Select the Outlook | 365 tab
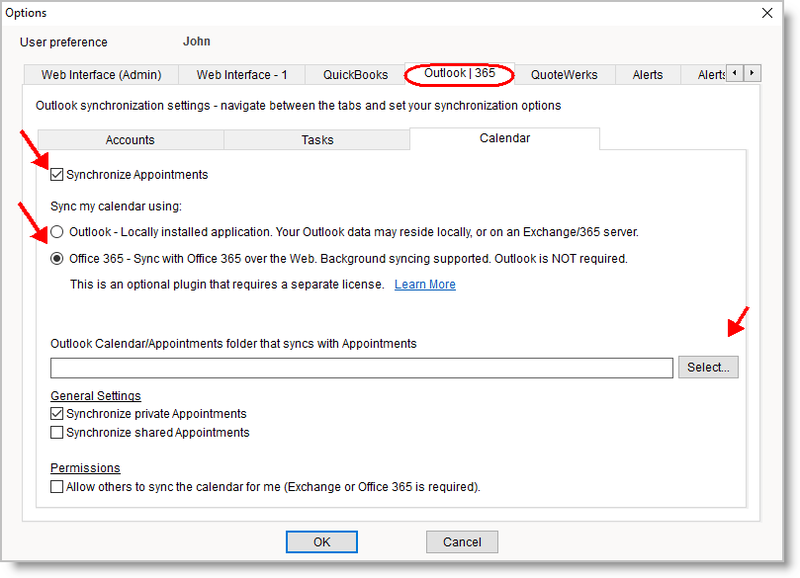The height and width of the screenshot is (578, 800). click(459, 74)
